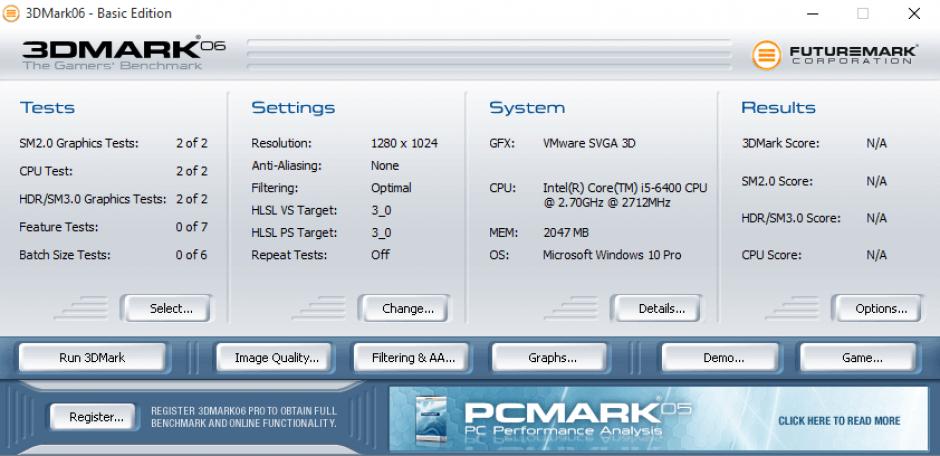Open the Image Quality tool
The image size is (940, 456).
[x=274, y=358]
